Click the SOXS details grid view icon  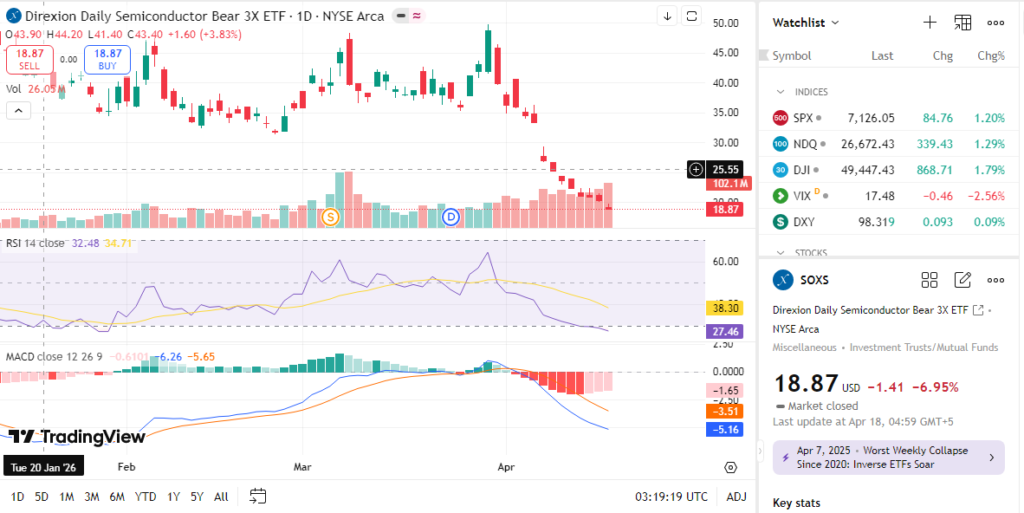pyautogui.click(x=929, y=280)
